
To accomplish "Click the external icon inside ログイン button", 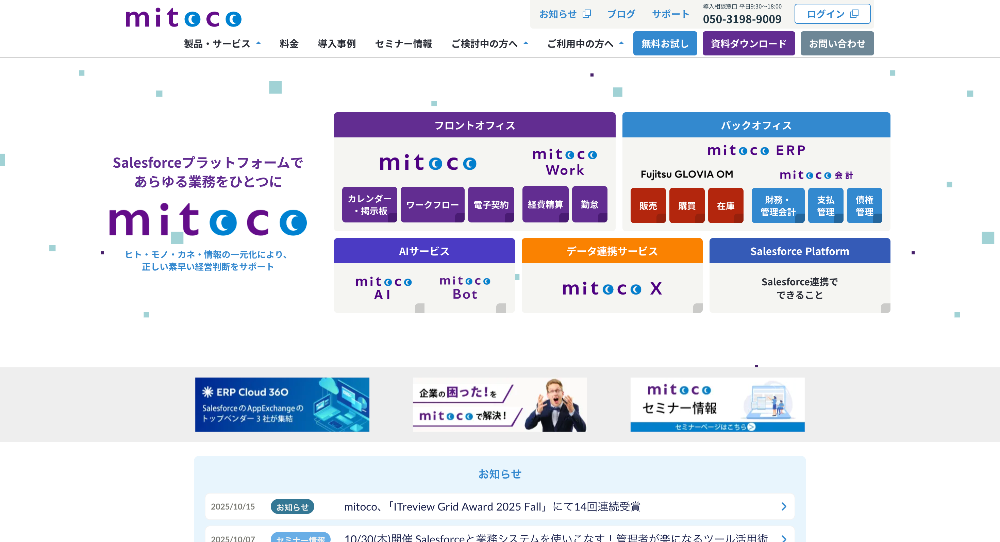I will [855, 13].
